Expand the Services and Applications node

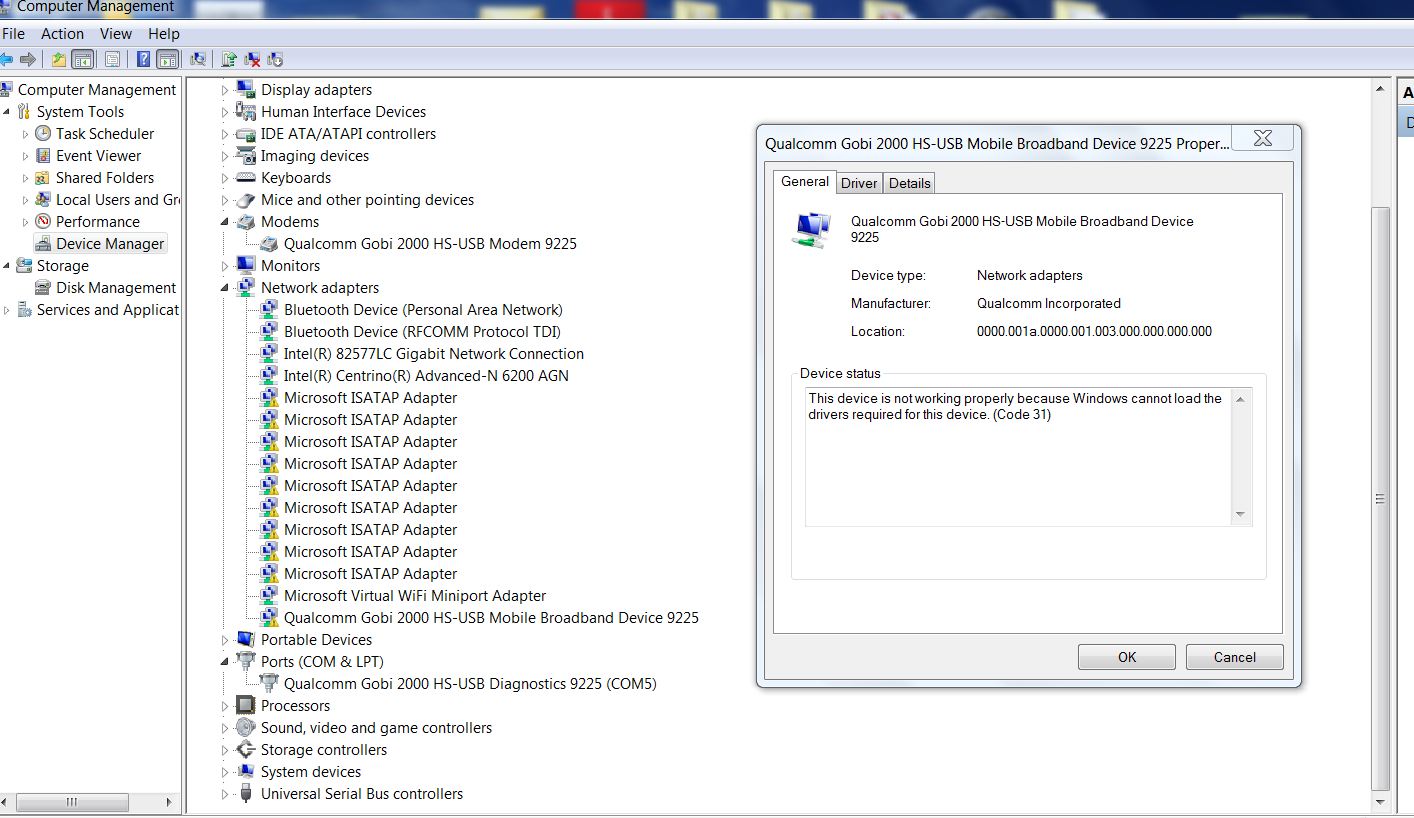point(7,309)
